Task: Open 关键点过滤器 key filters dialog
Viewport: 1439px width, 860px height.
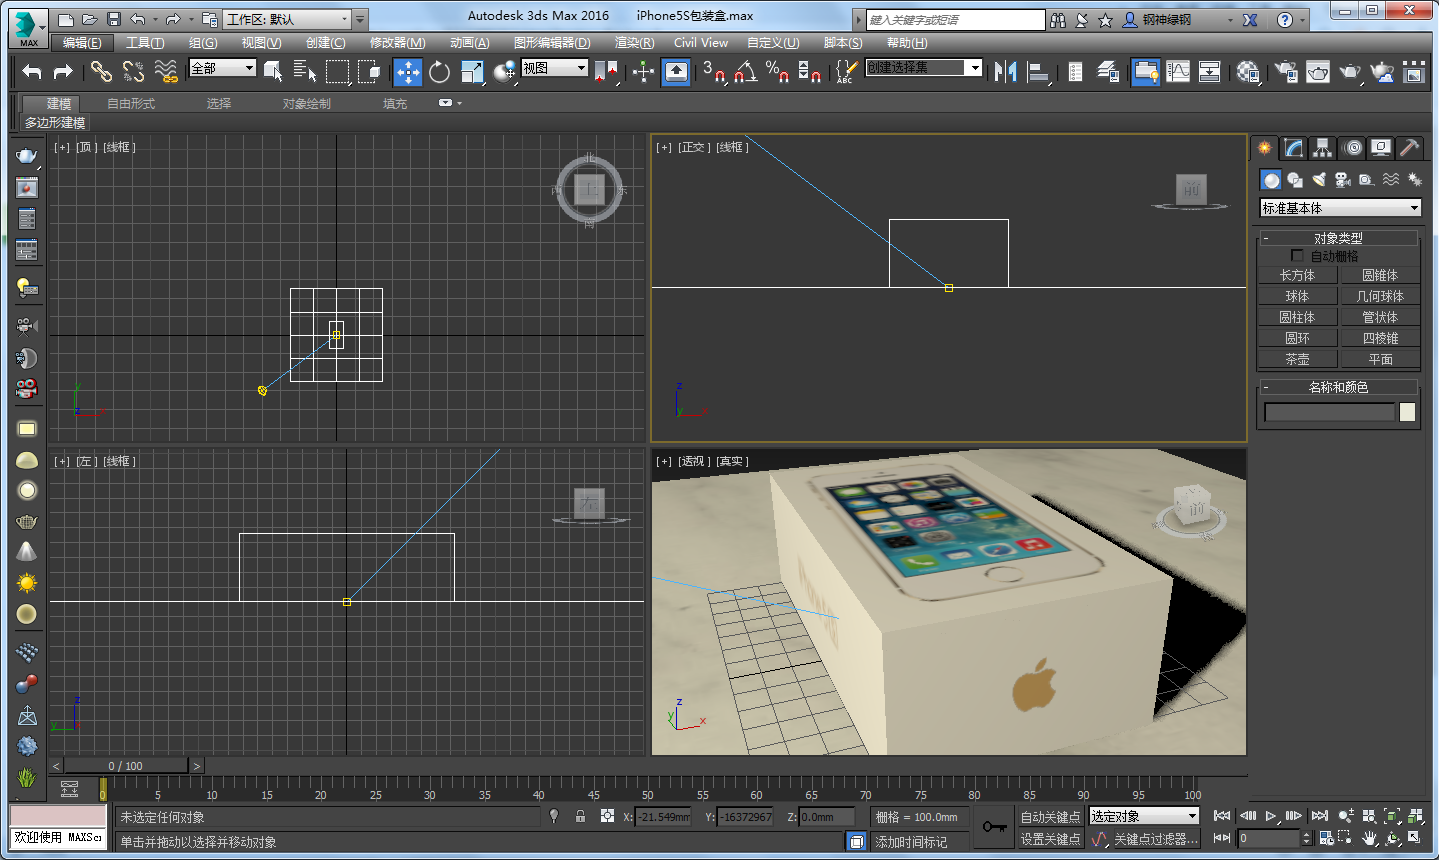Action: click(x=1155, y=840)
